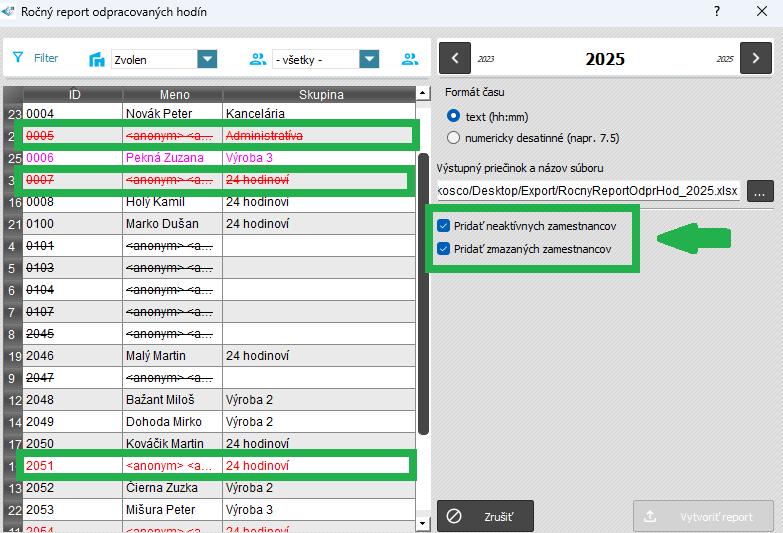Open the - všetky - group dropdown
783x533 pixels.
pyautogui.click(x=370, y=60)
